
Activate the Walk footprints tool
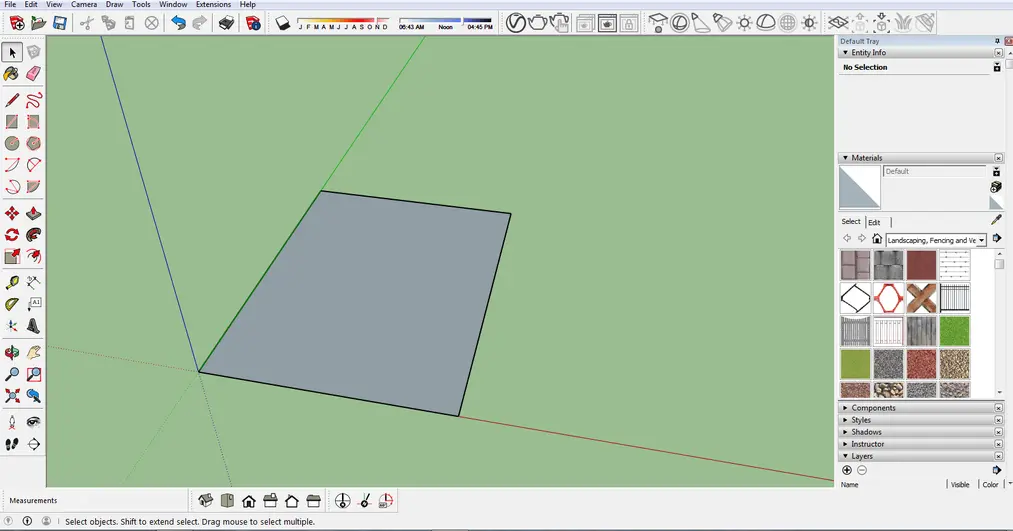coord(12,444)
